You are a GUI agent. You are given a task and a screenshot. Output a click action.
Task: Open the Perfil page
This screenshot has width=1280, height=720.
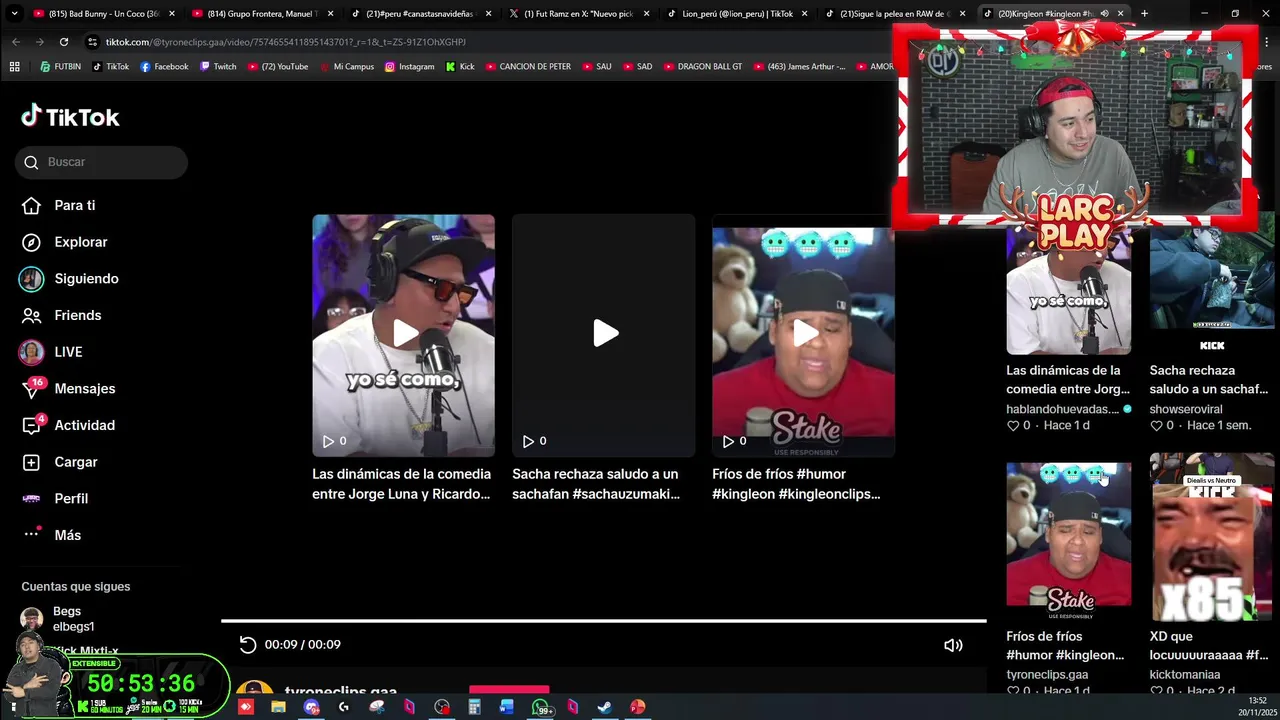[x=55, y=498]
